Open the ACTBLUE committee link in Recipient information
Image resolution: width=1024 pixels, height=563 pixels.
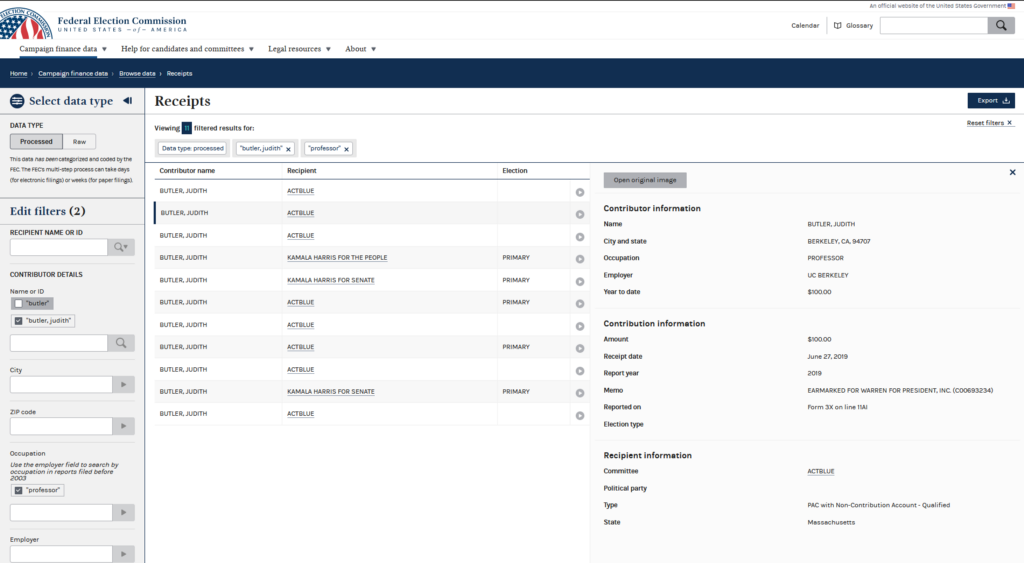(x=821, y=472)
